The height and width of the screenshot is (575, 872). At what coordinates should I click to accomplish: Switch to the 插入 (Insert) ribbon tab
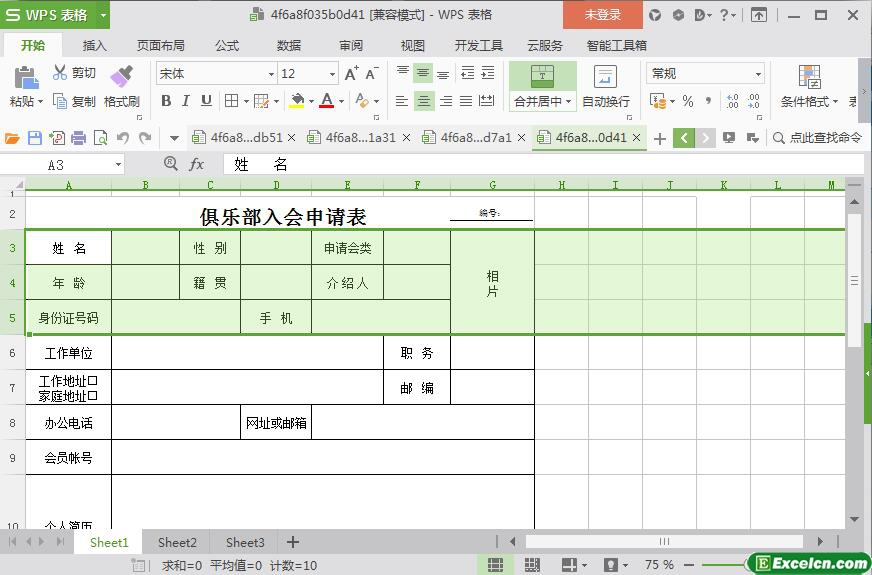pyautogui.click(x=94, y=45)
